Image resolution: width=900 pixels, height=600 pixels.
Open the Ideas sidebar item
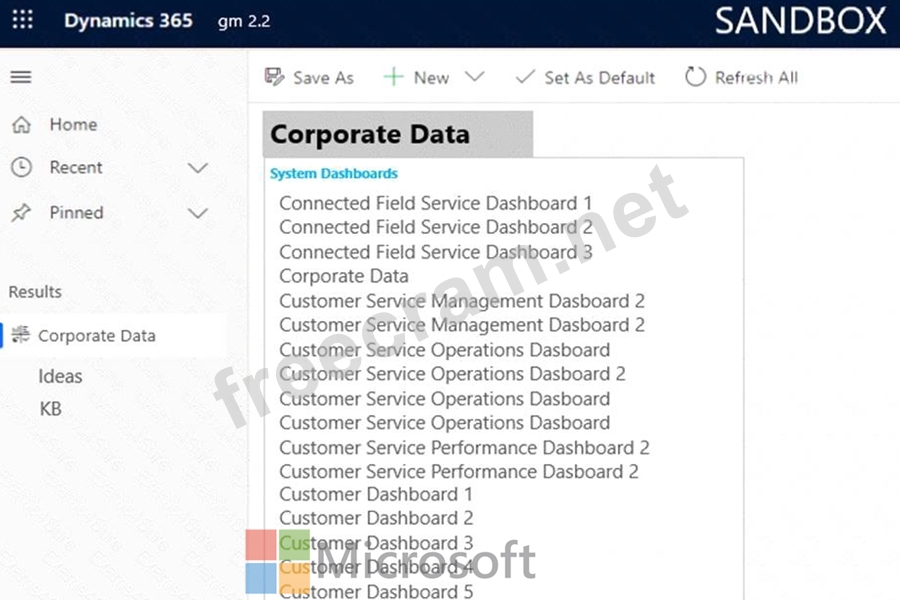click(60, 377)
